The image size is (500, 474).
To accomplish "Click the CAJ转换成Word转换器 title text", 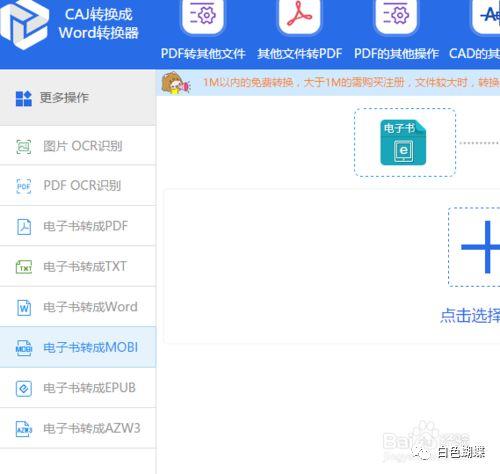I will [x=99, y=23].
